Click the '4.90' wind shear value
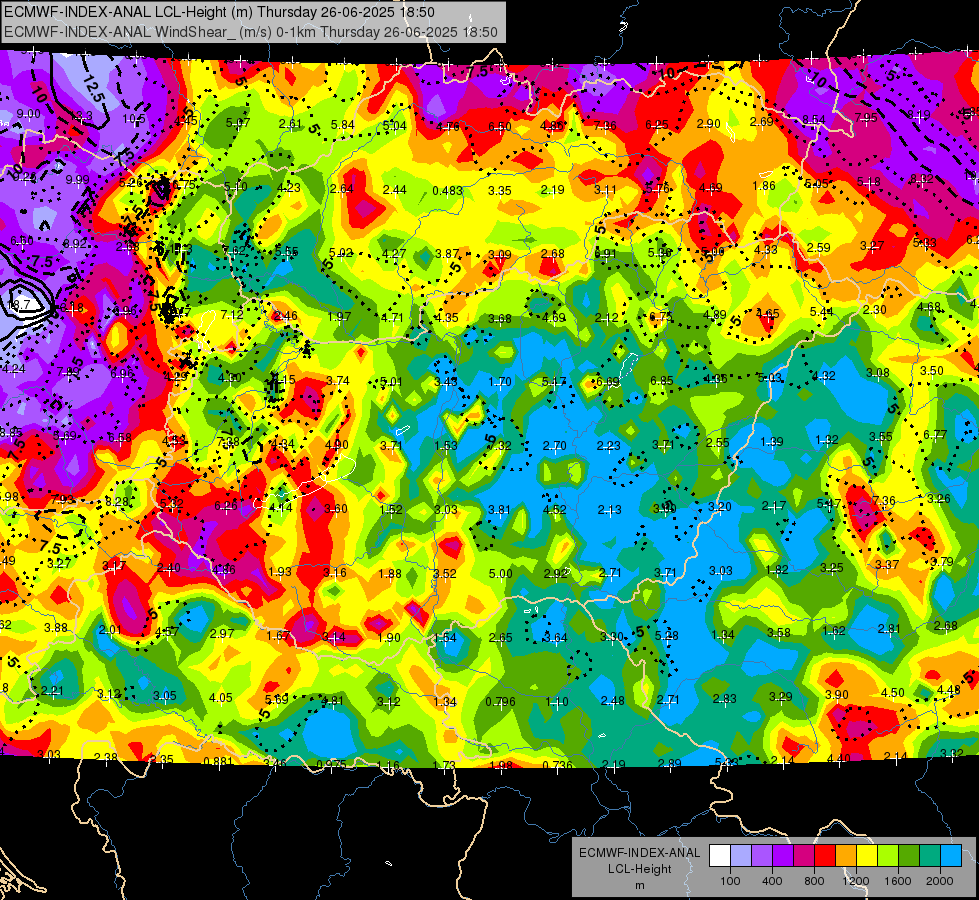This screenshot has height=900, width=979. click(x=337, y=445)
